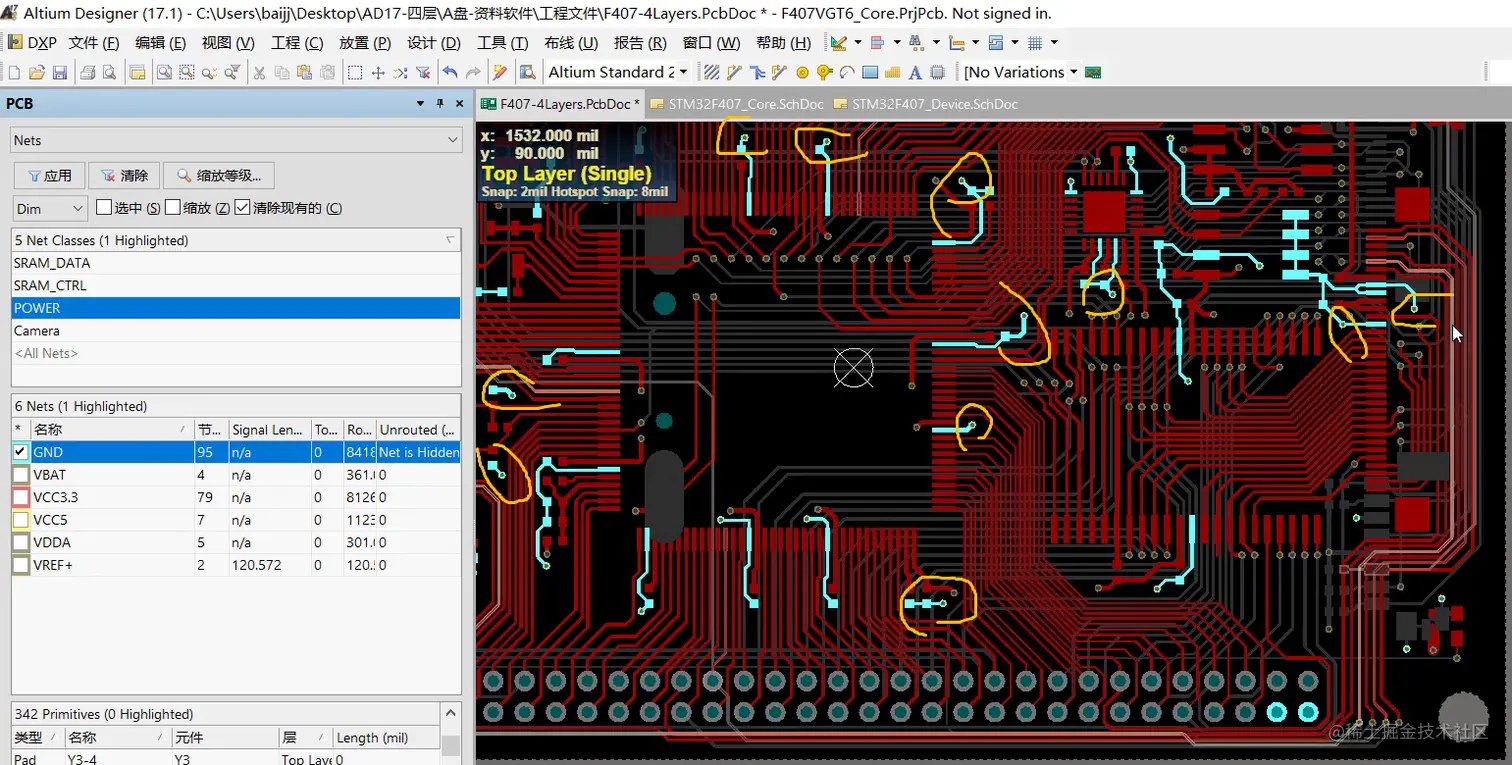Viewport: 1512px width, 765px height.
Task: Open the Nets panel mode dropdown
Action: coord(453,141)
